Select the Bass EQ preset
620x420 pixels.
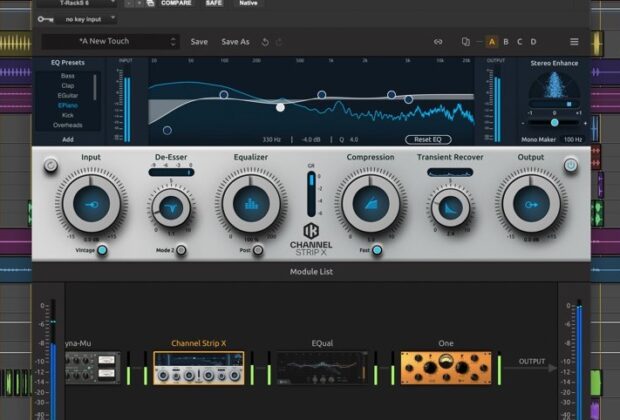pos(68,76)
